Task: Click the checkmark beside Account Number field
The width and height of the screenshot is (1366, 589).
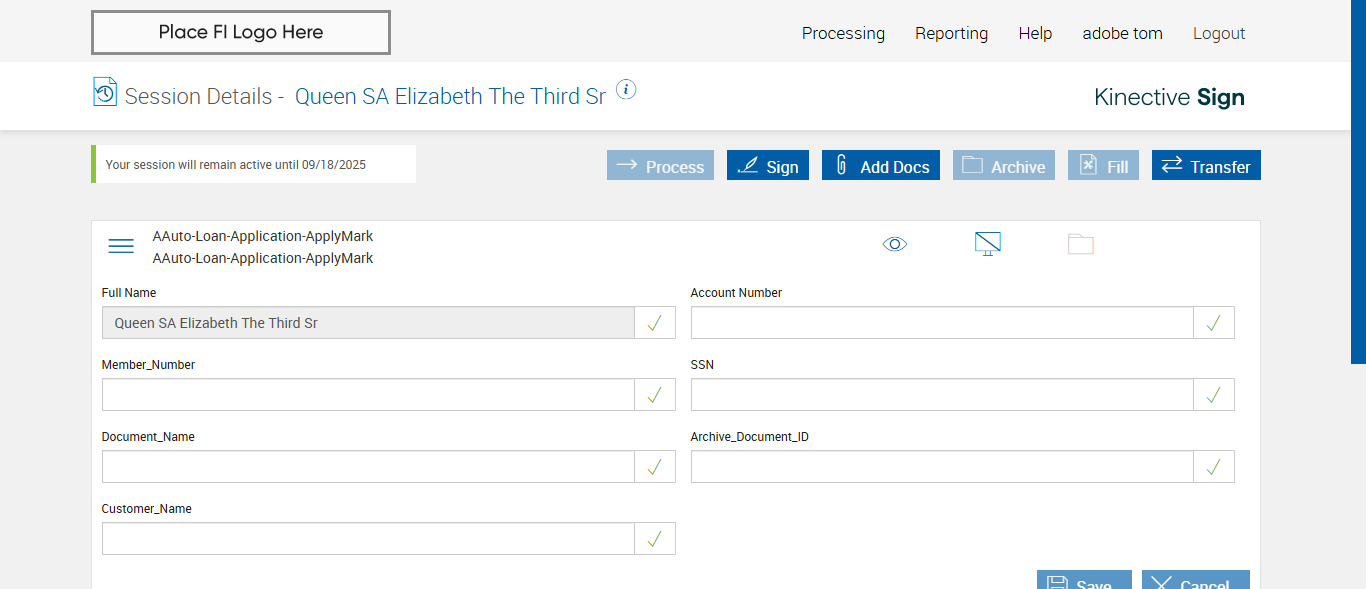Action: click(1214, 323)
